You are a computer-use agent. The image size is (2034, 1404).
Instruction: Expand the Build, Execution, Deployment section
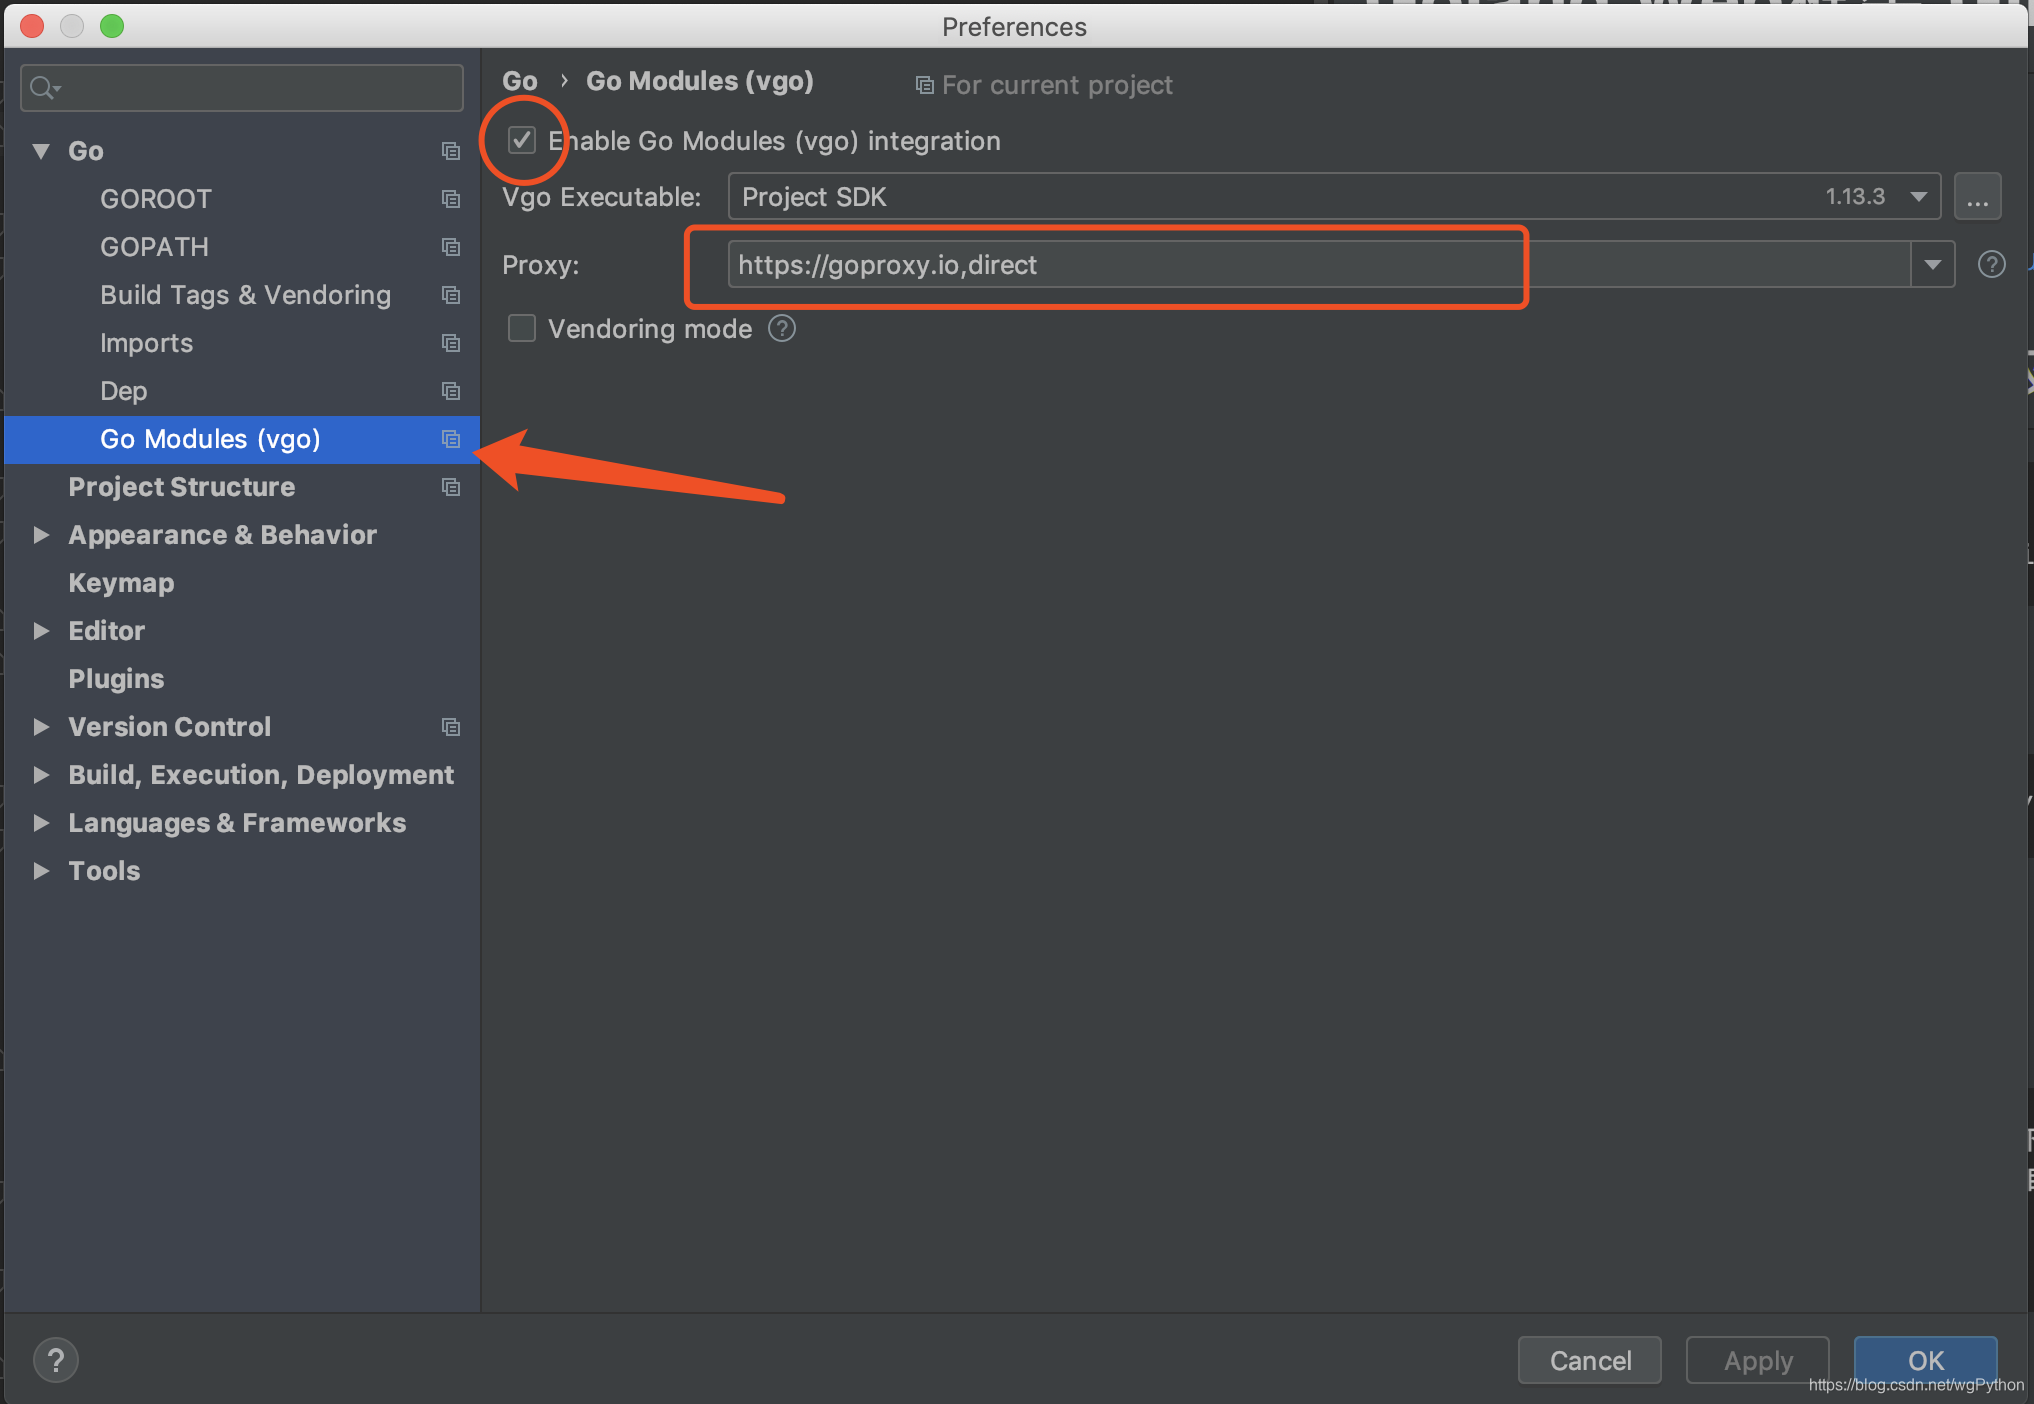(42, 775)
